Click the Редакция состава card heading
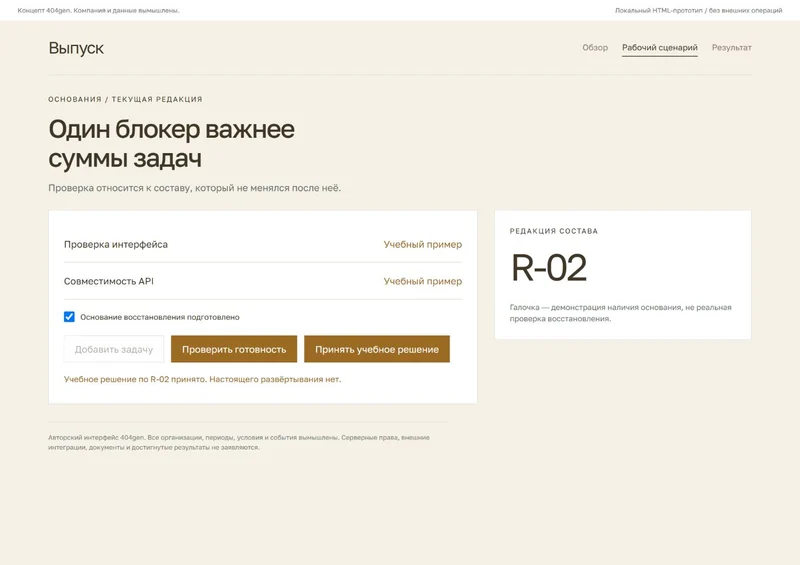Image resolution: width=800 pixels, height=565 pixels. 554,231
